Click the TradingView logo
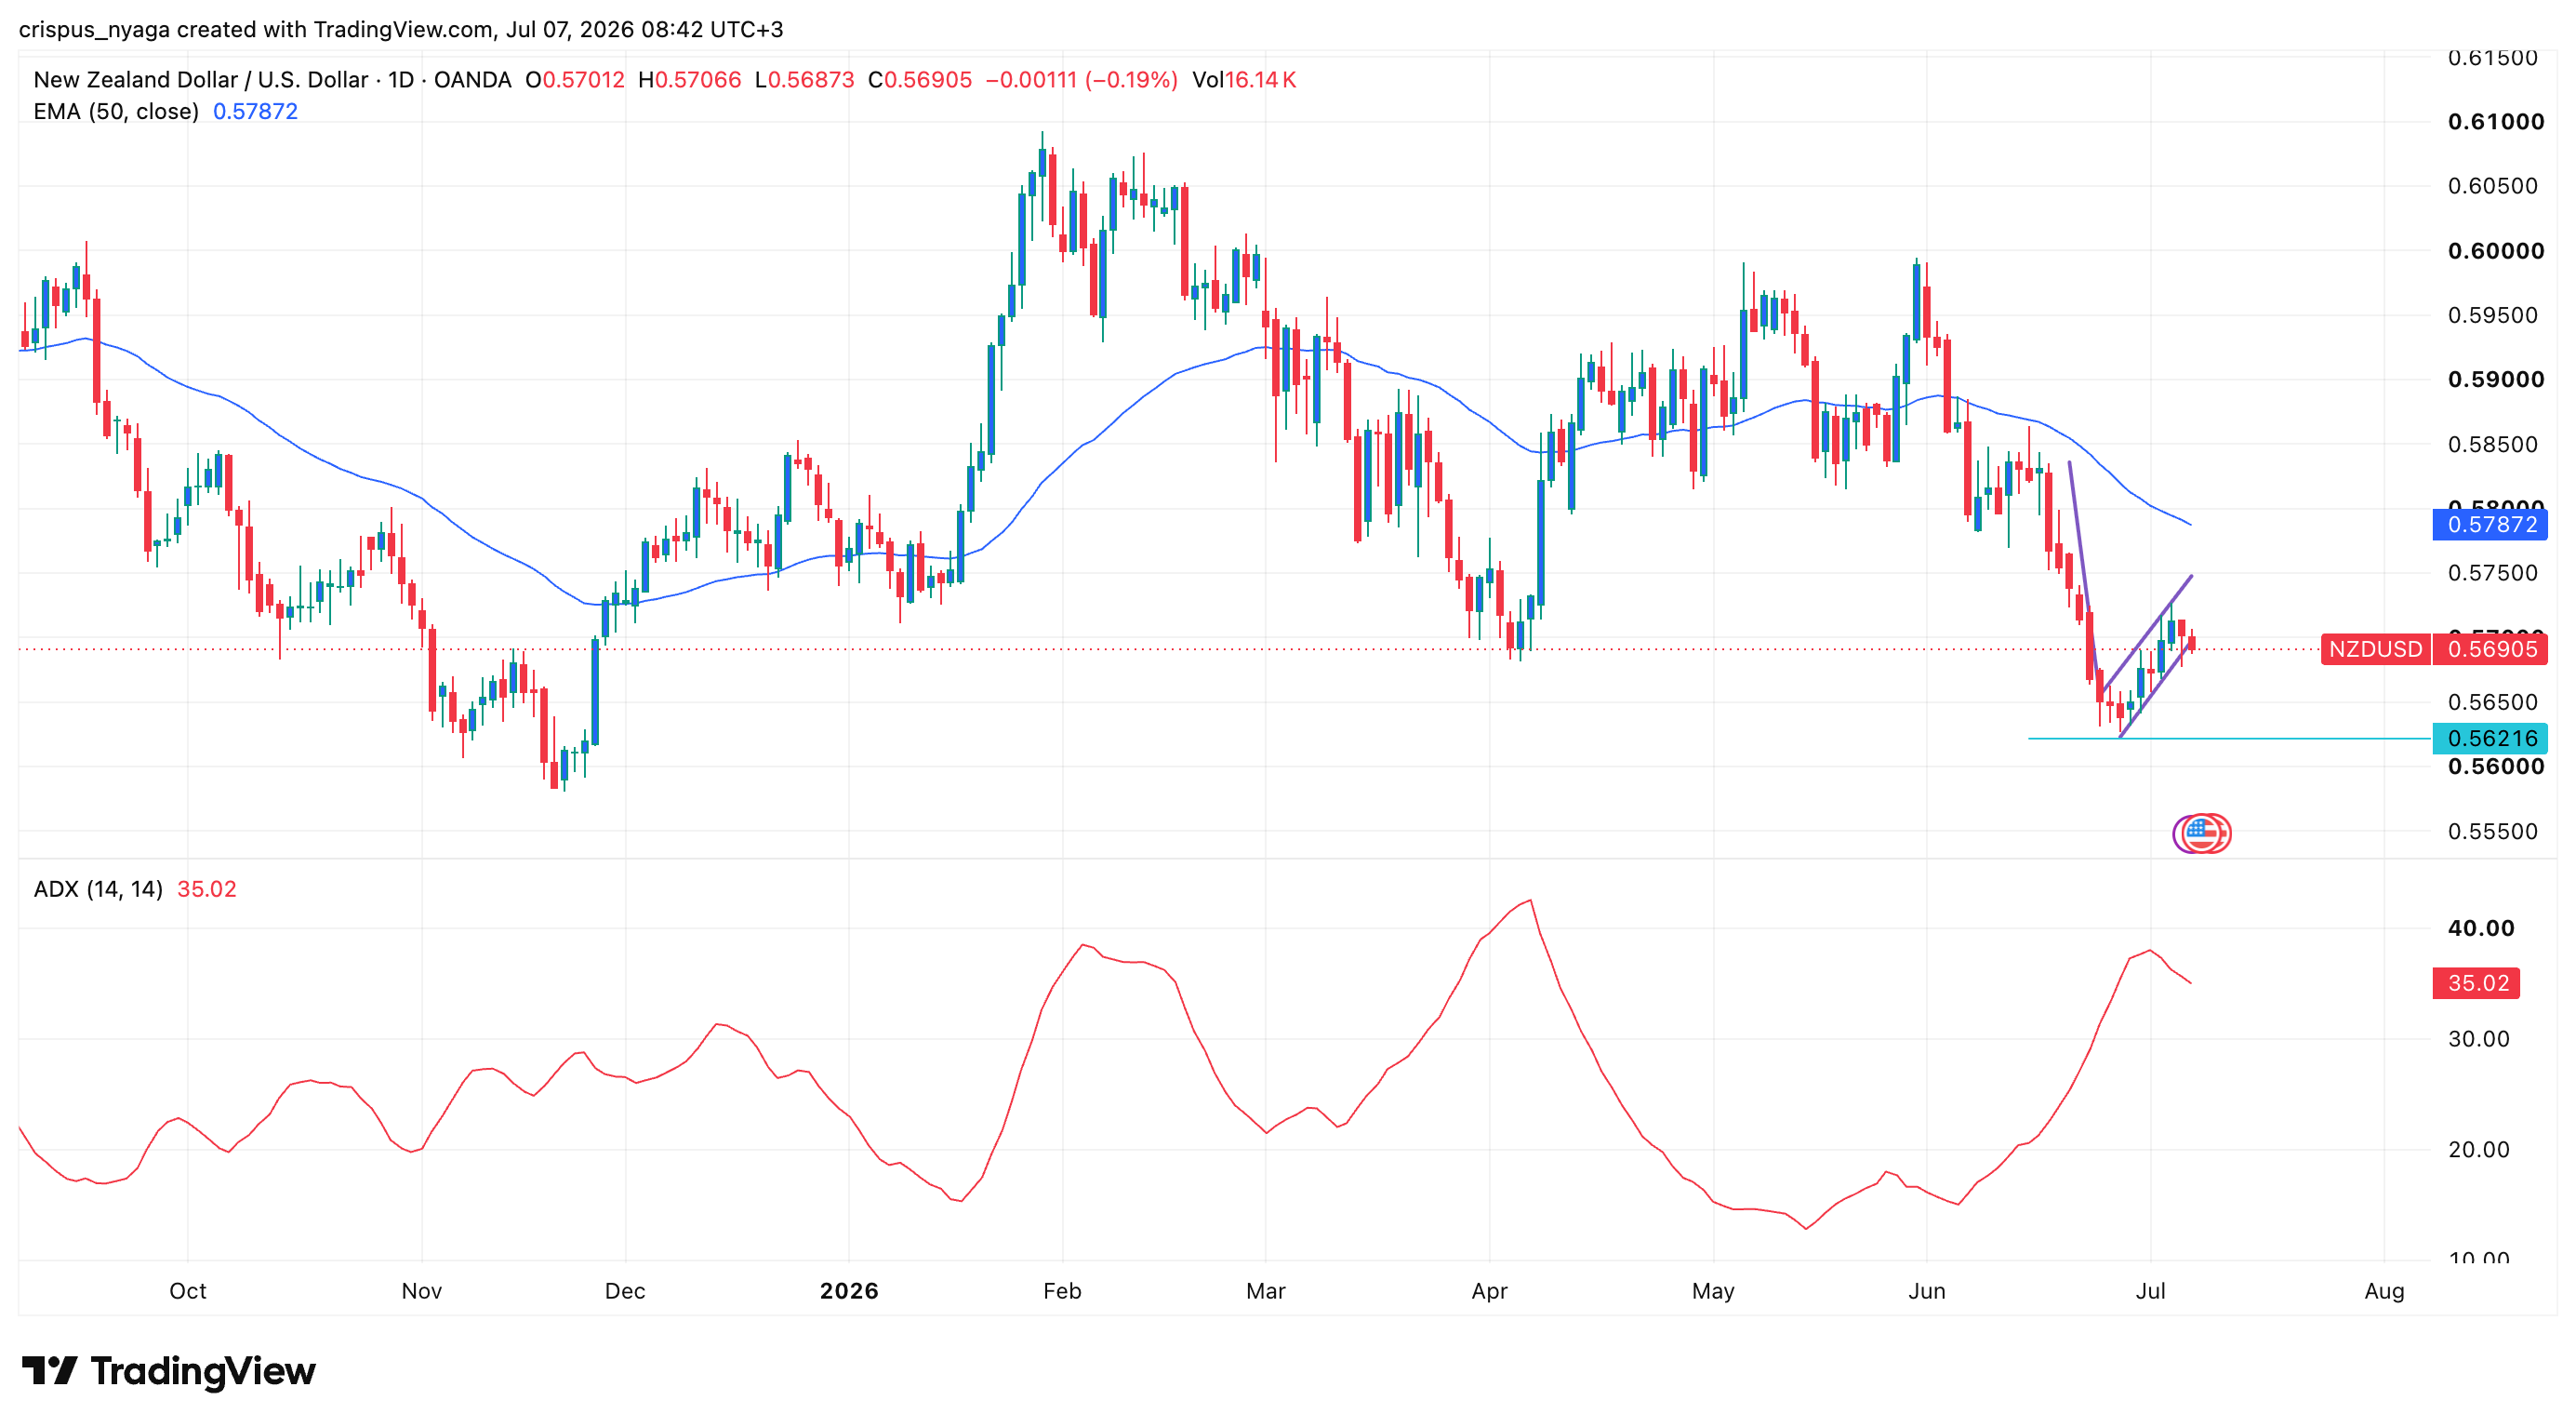2576x1427 pixels. click(168, 1371)
